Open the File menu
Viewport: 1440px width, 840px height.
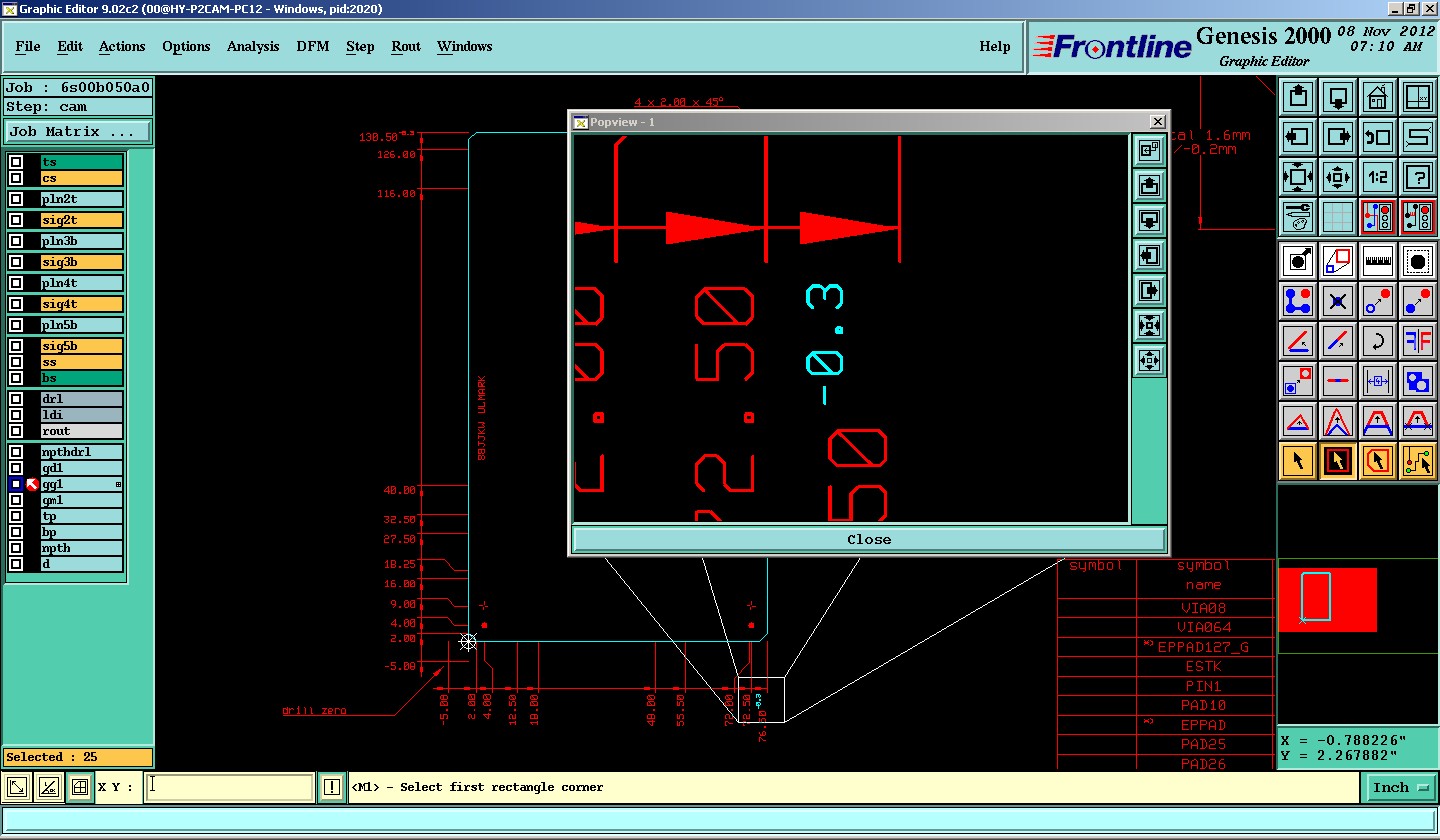pos(28,46)
